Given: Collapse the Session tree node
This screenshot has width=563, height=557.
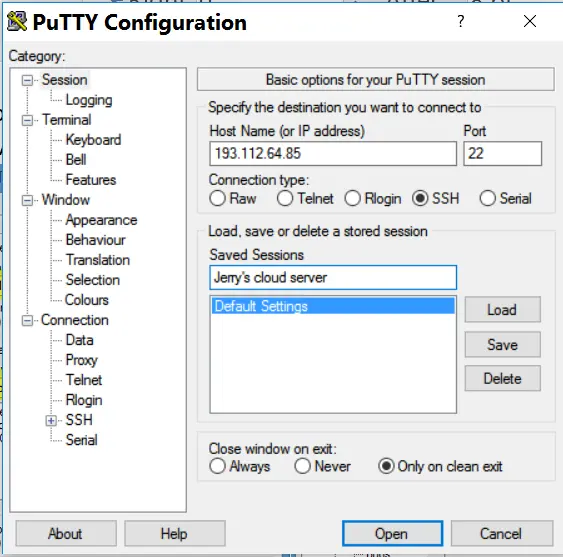Looking at the screenshot, I should pyautogui.click(x=27, y=80).
